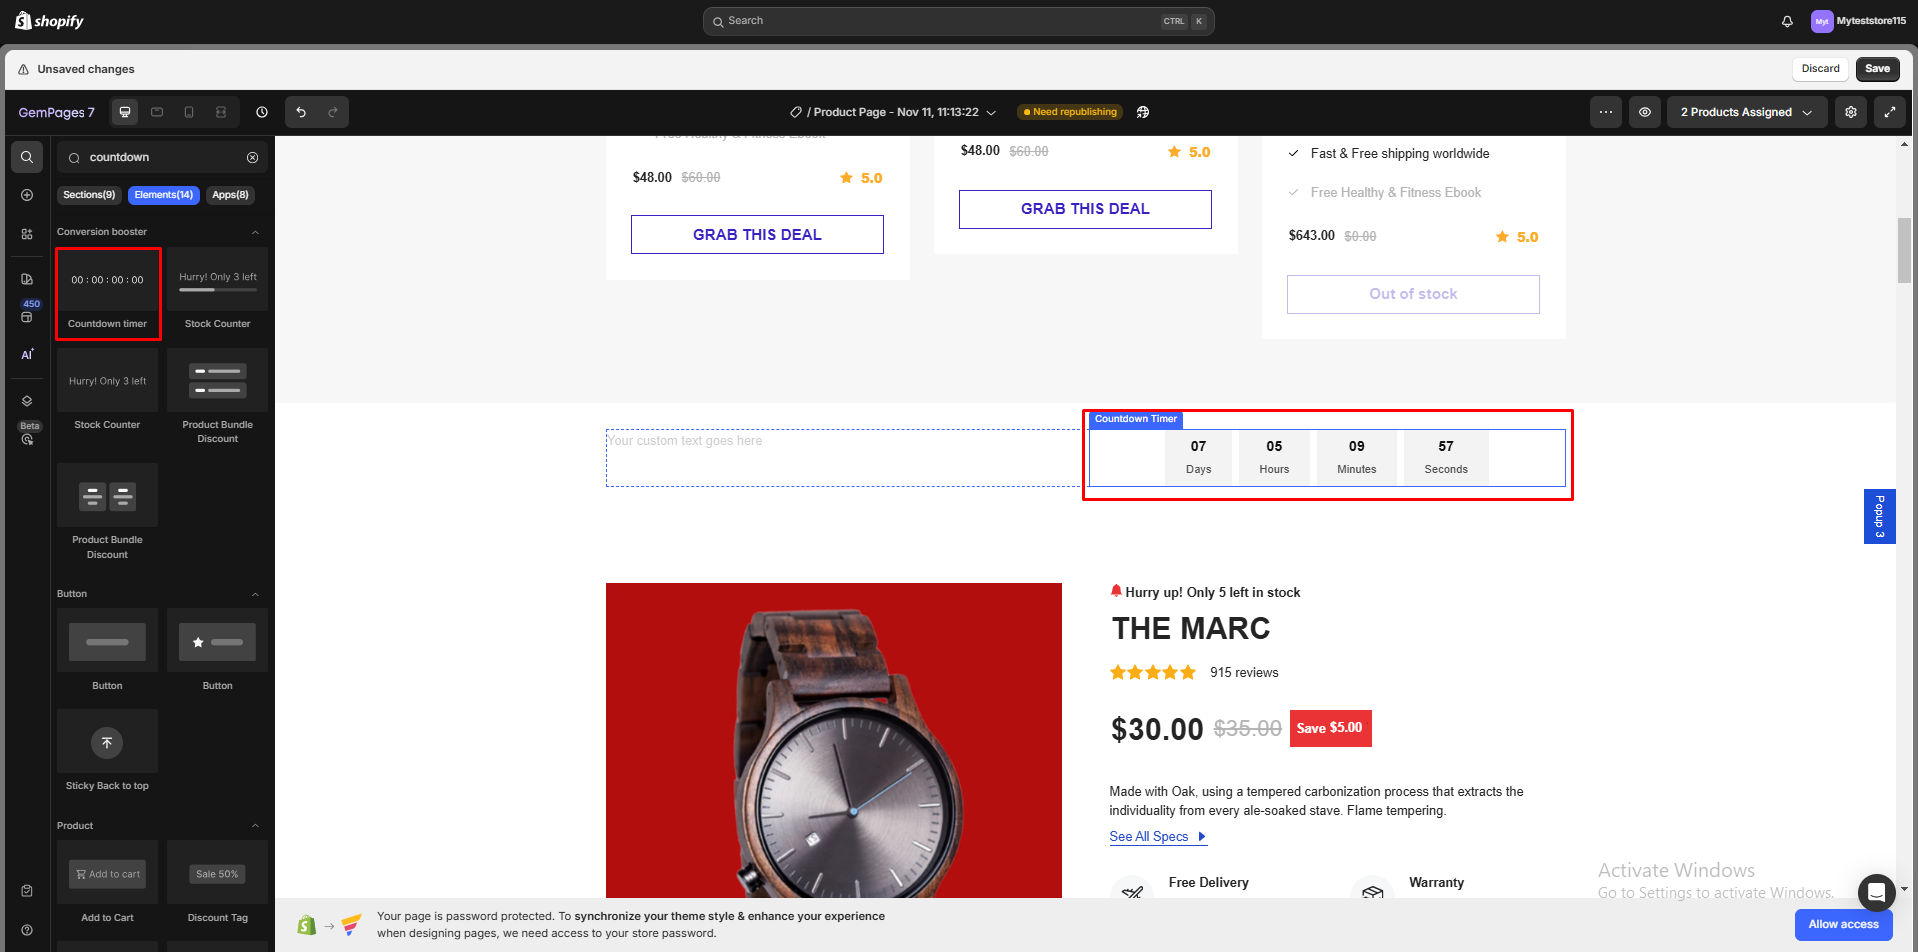Switch to mobile preview mode
The height and width of the screenshot is (952, 1918).
(x=189, y=112)
